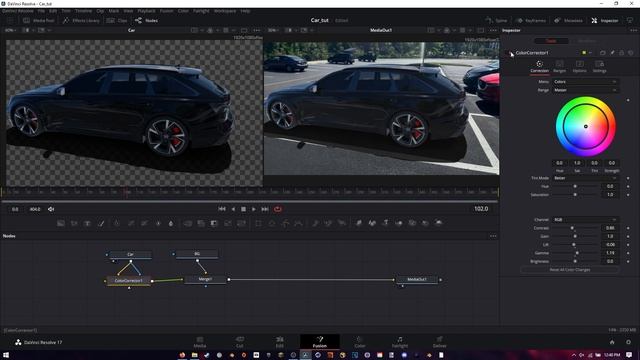Open the Metadata panel
This screenshot has width=640, height=360.
pyautogui.click(x=569, y=20)
